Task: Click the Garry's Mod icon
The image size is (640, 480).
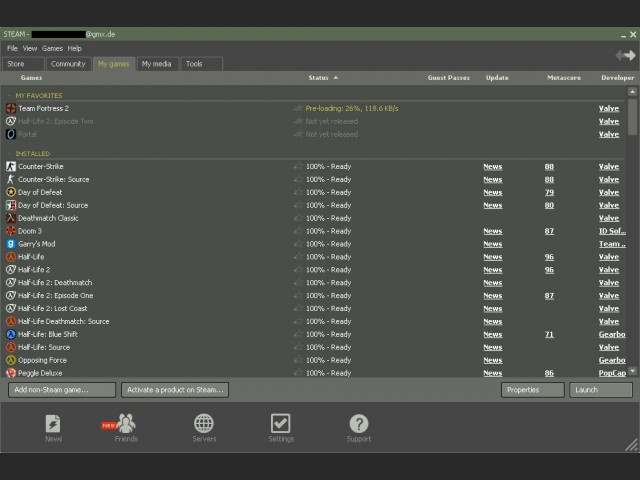Action: 11,244
